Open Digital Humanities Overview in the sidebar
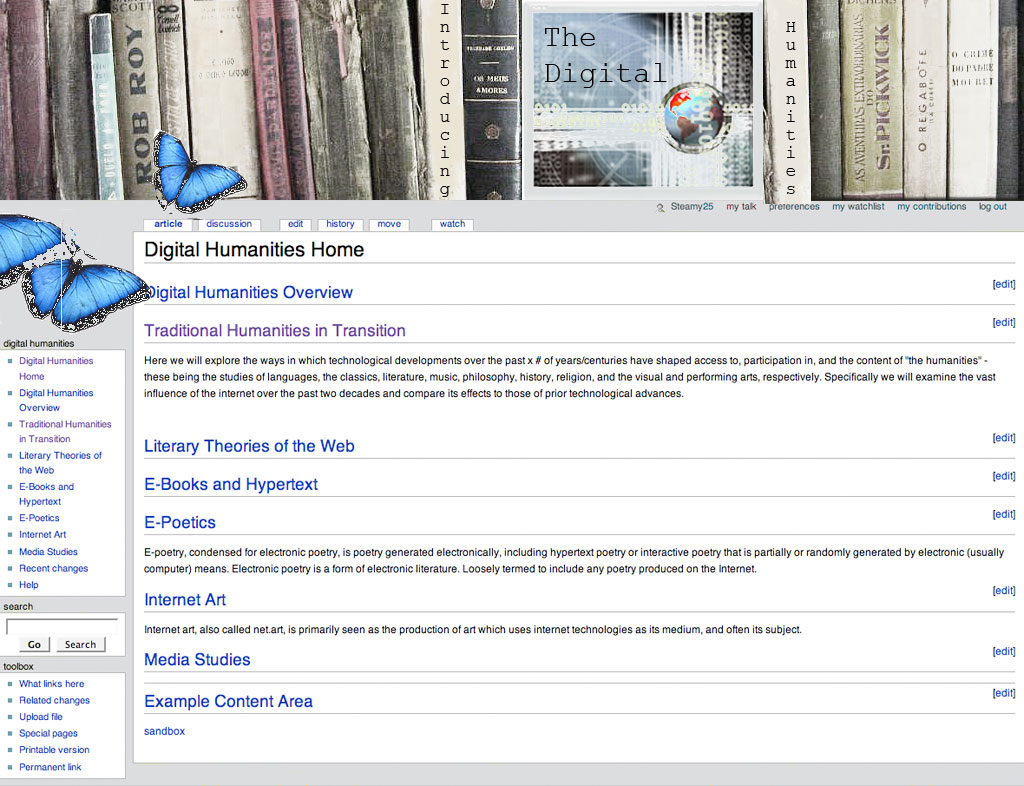 tap(56, 400)
